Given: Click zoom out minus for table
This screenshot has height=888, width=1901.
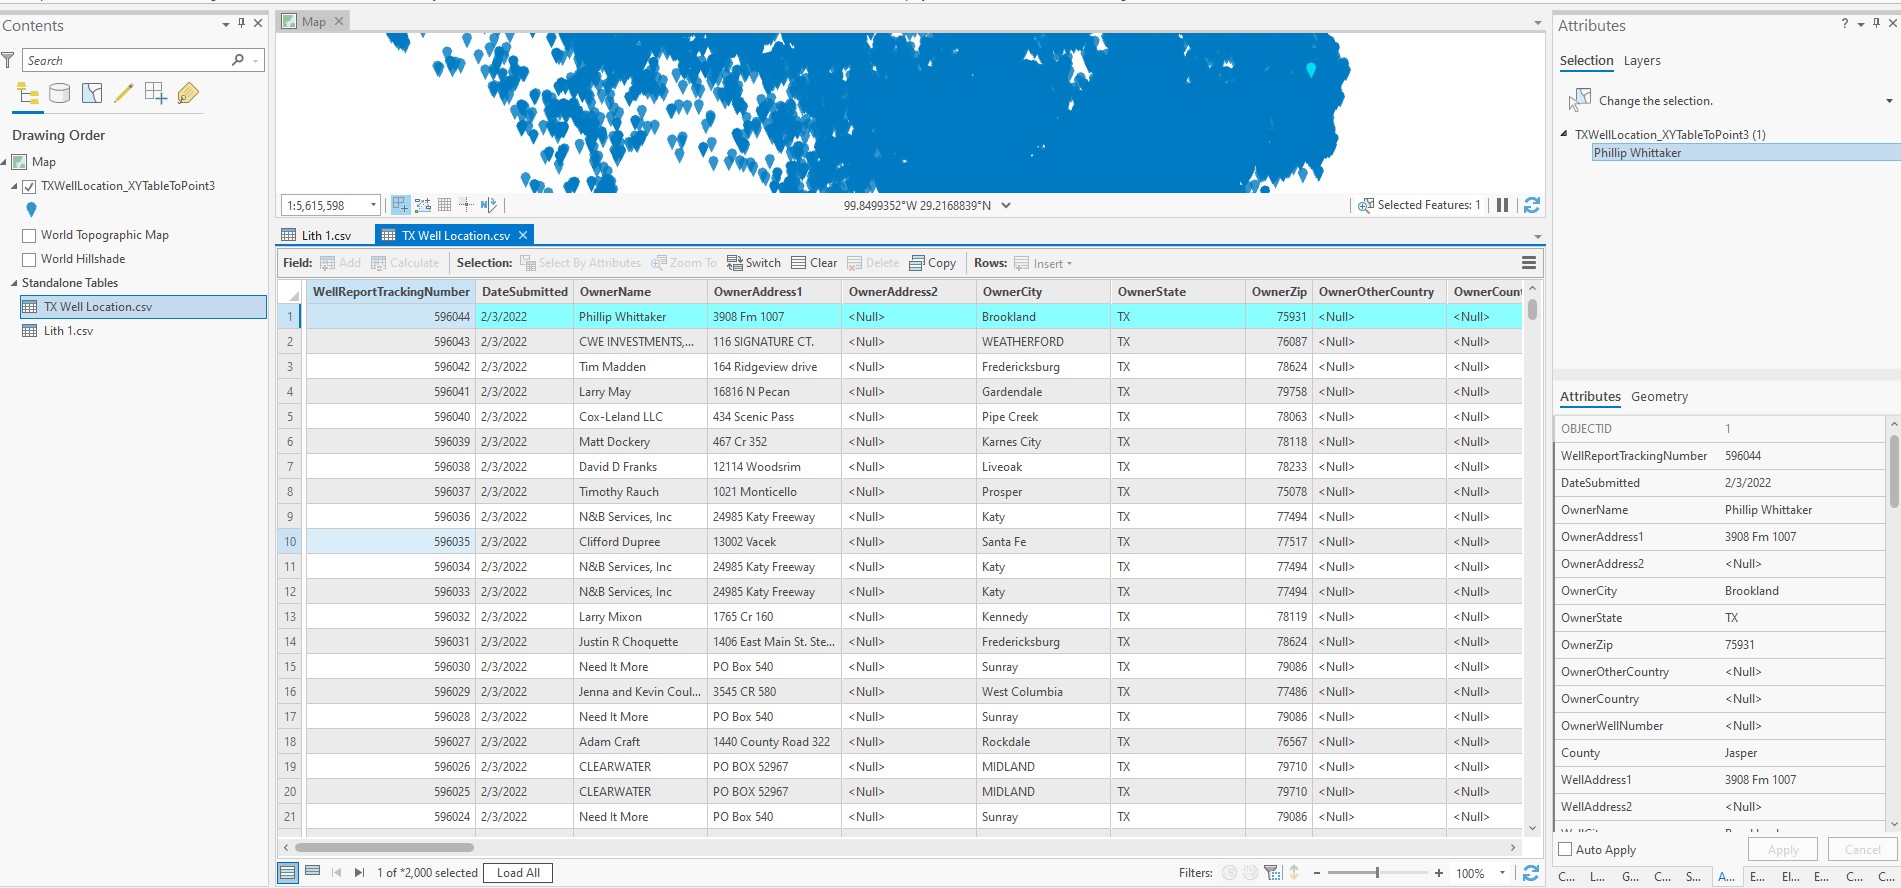Looking at the screenshot, I should (1317, 873).
